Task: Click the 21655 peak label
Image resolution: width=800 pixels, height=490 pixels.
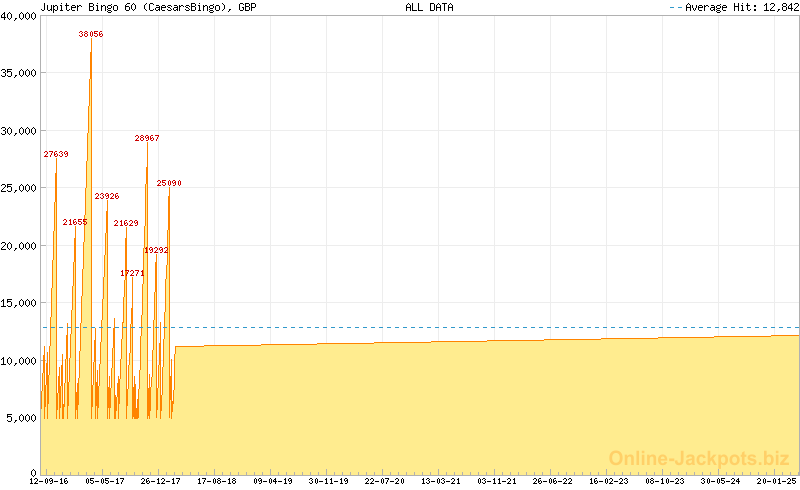Action: coord(75,222)
